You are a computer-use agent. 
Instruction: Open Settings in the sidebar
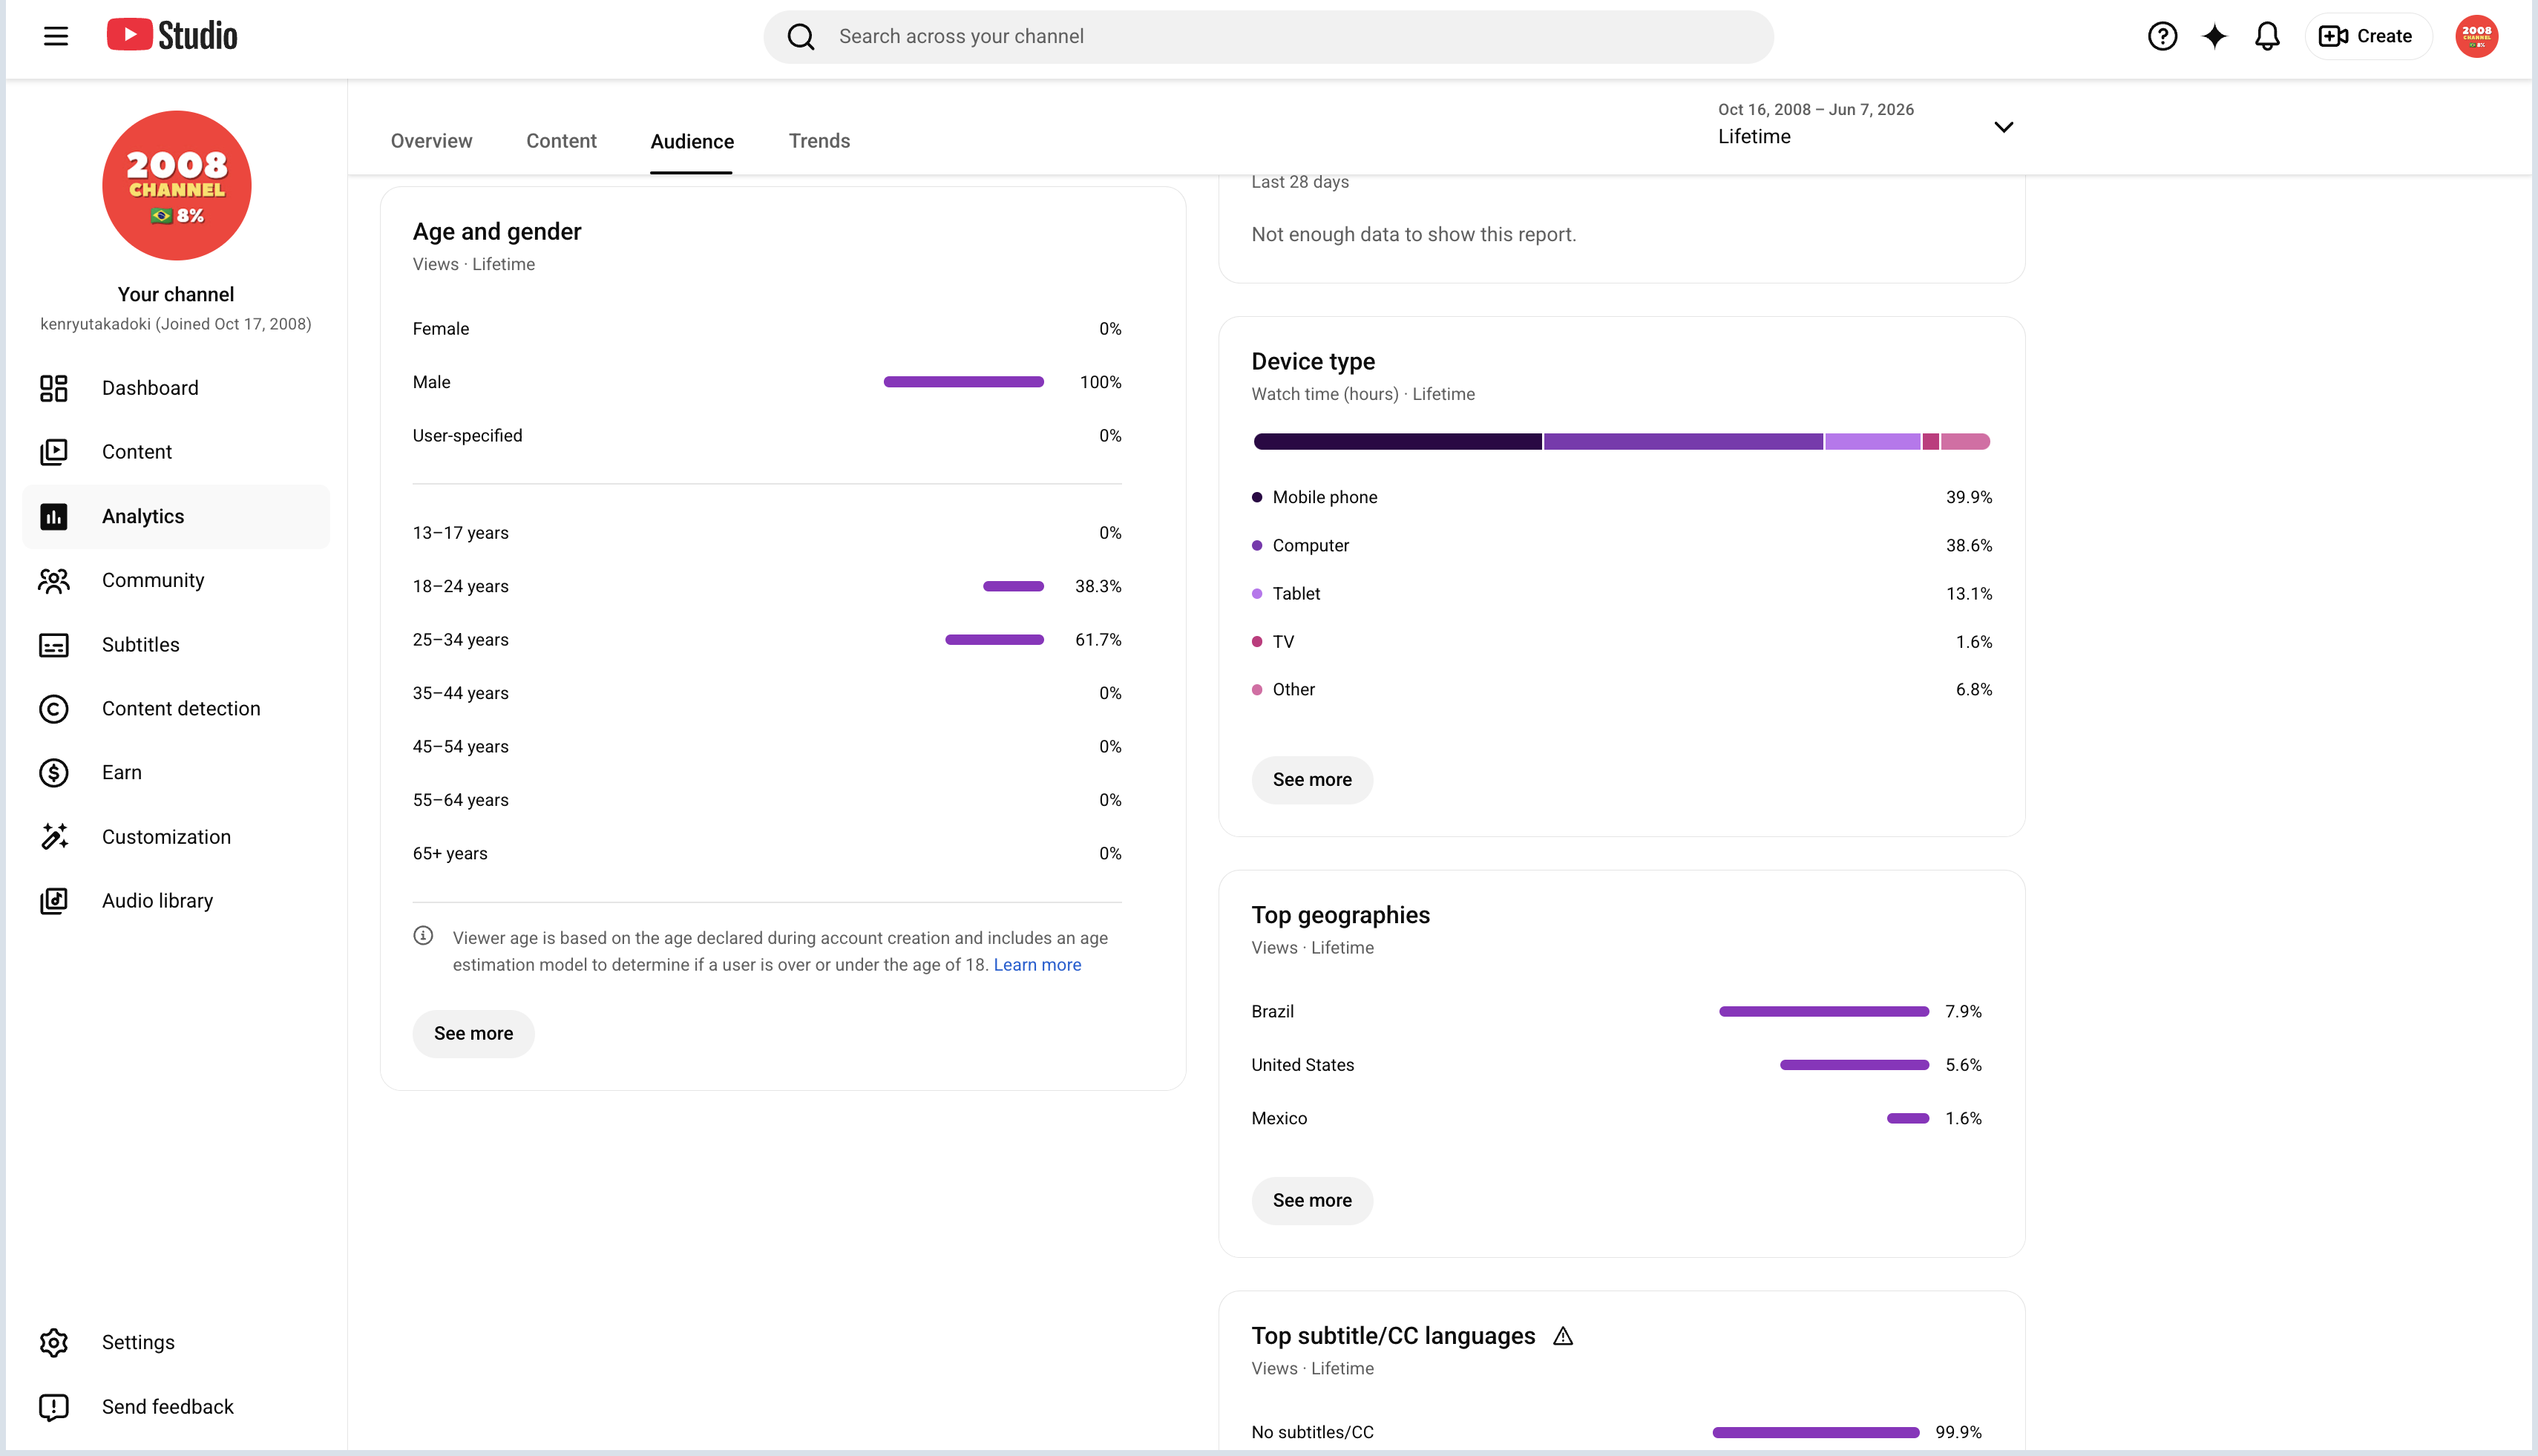(176, 1343)
